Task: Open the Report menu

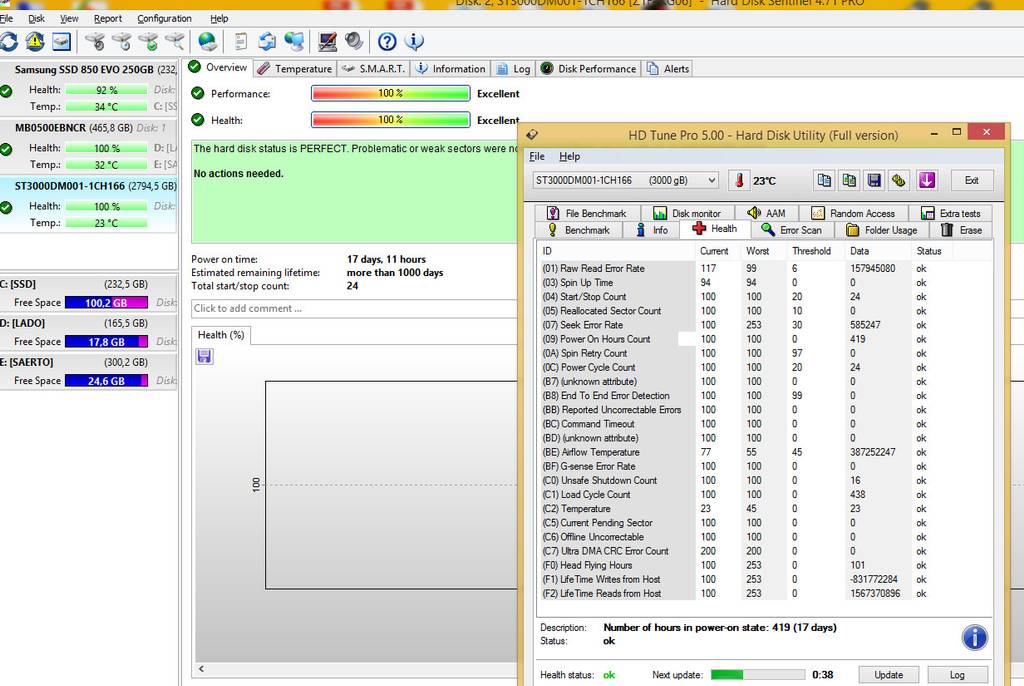Action: point(108,18)
